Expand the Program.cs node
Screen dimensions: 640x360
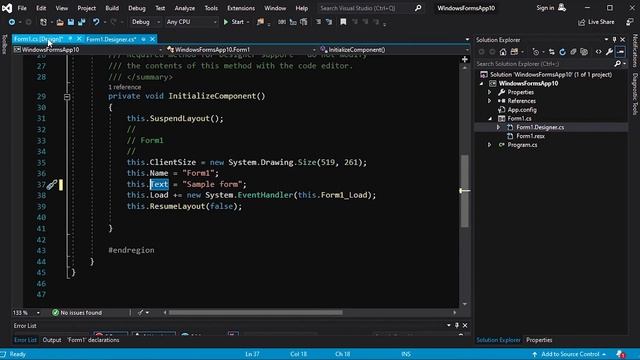coord(489,145)
